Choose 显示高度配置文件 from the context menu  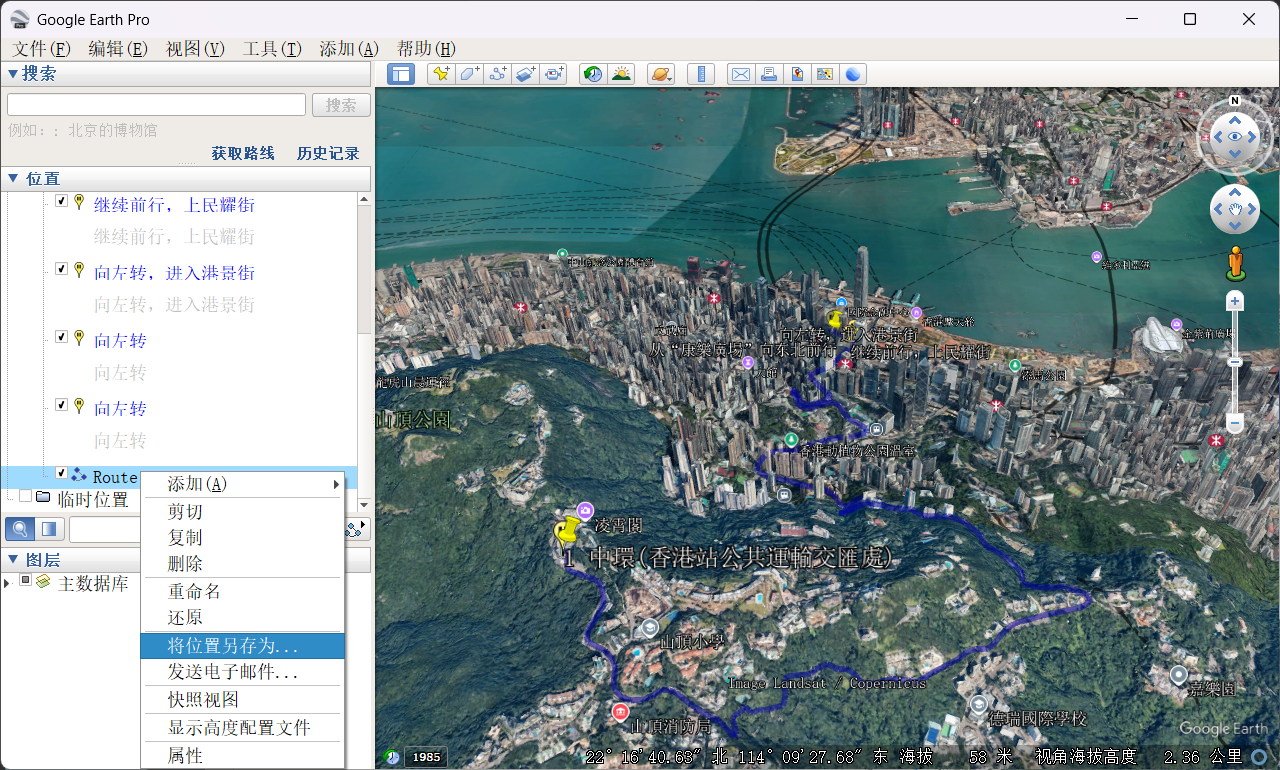coord(243,728)
